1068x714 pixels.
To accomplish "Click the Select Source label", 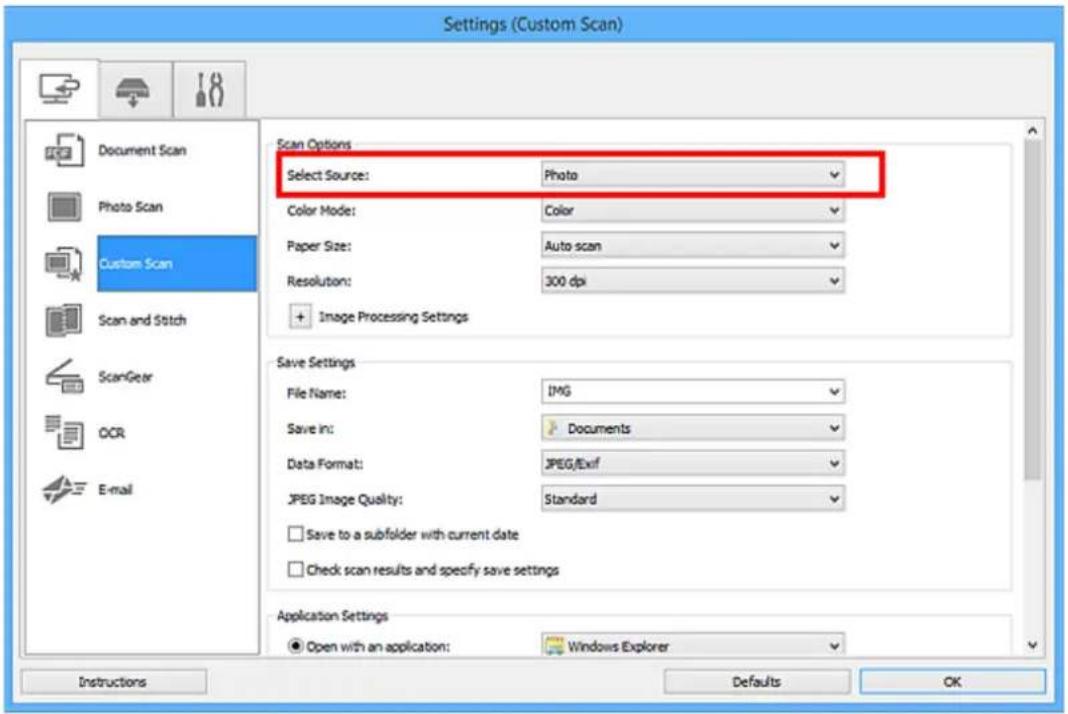I will point(328,175).
